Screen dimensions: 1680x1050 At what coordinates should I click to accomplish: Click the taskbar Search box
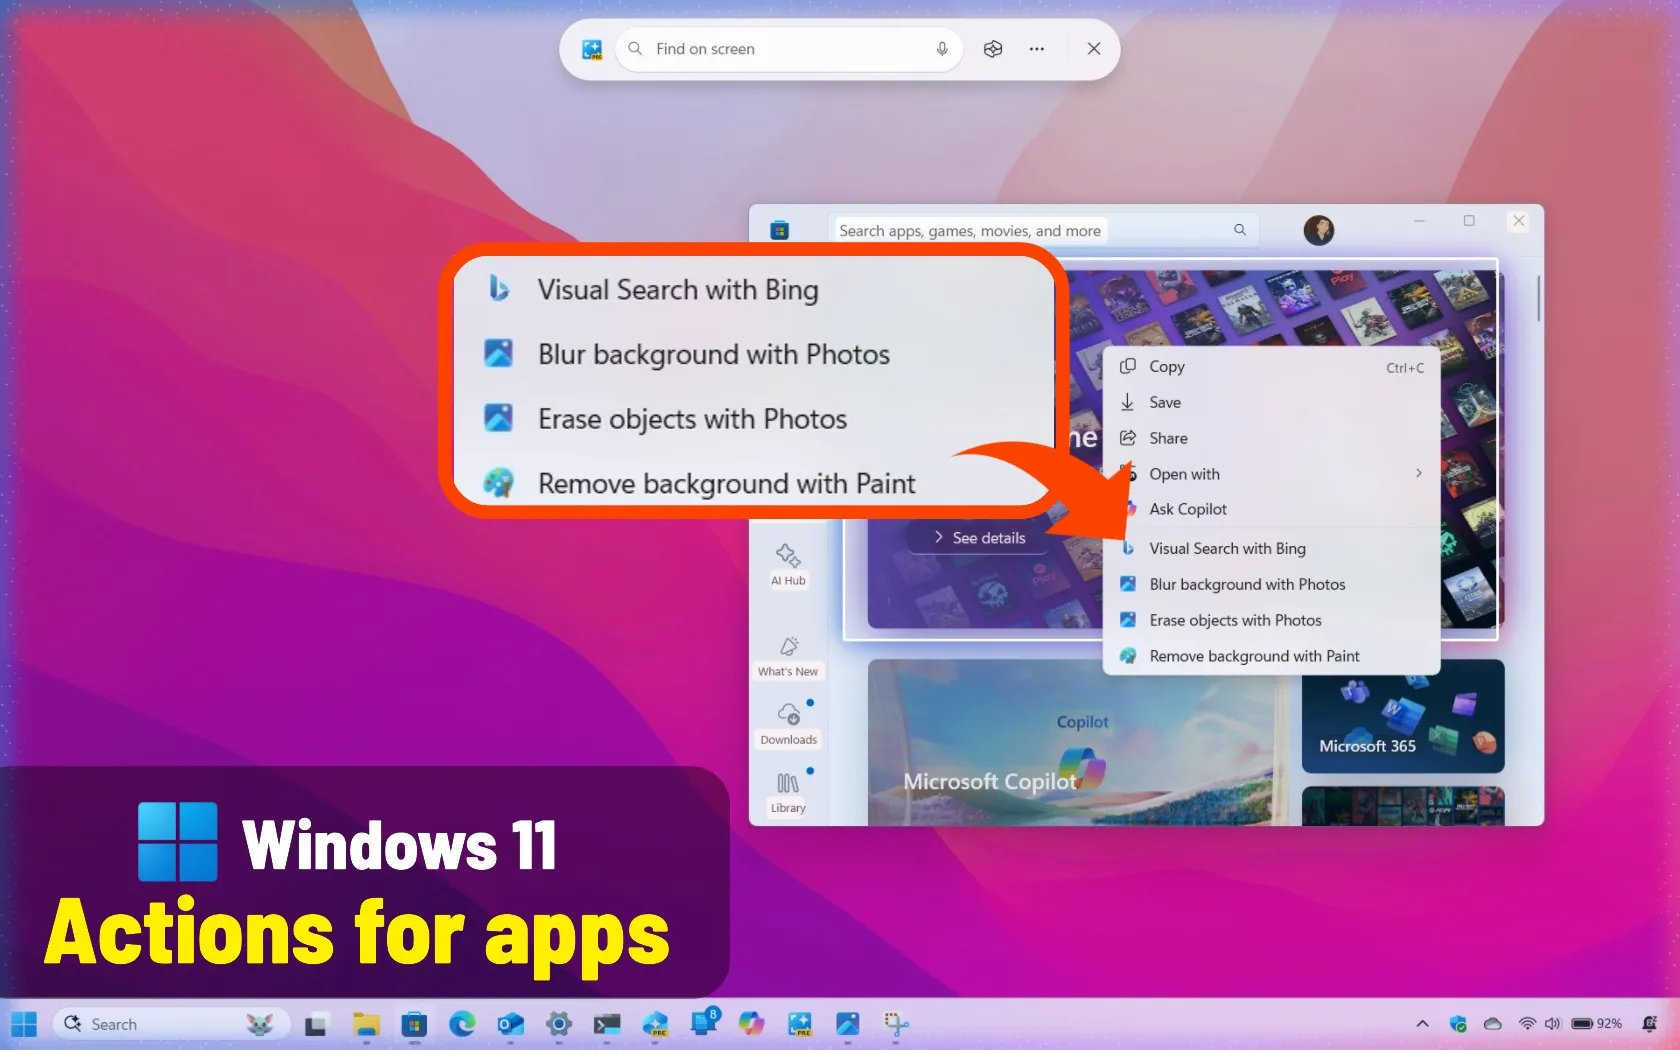pos(171,1024)
